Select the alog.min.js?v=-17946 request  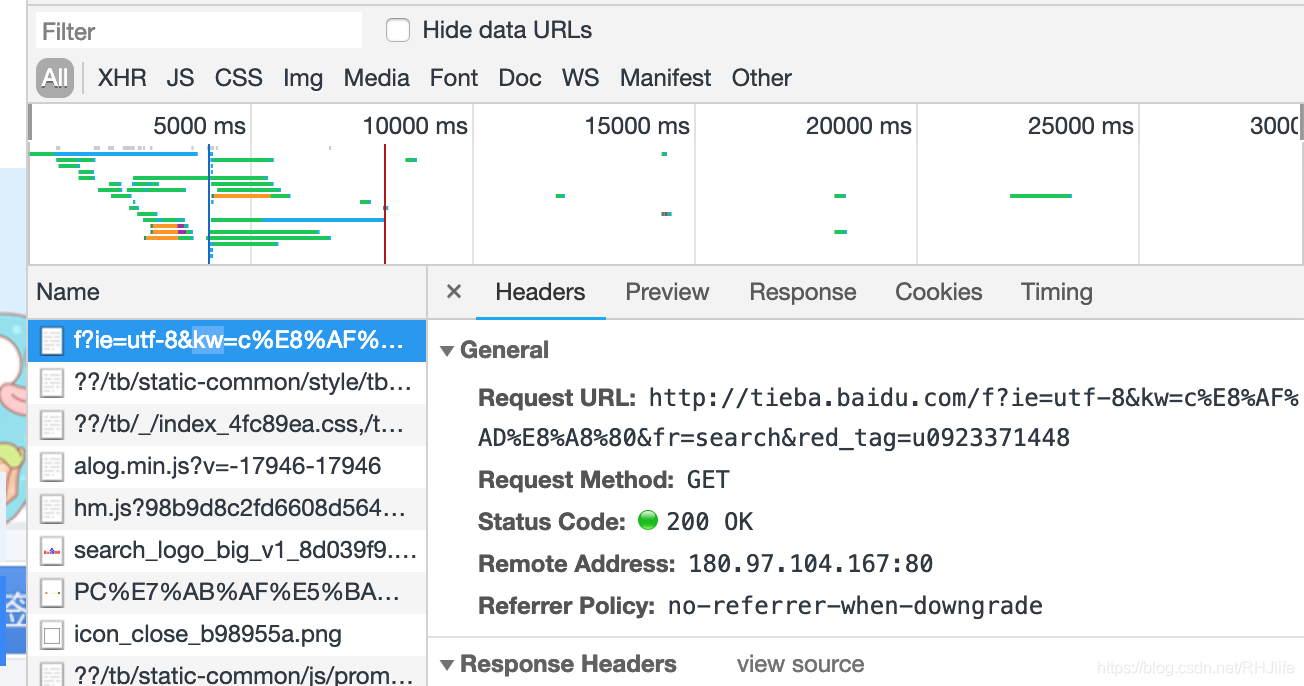point(227,466)
